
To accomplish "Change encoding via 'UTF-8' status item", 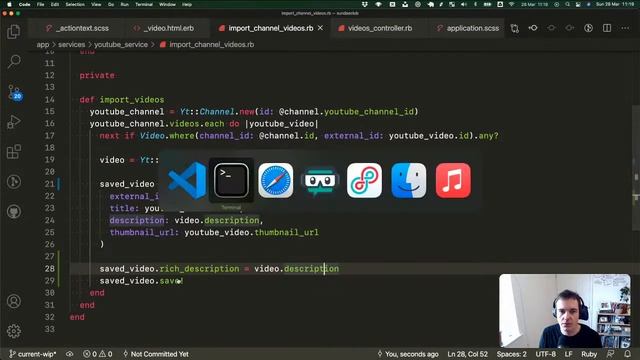I will (545, 354).
